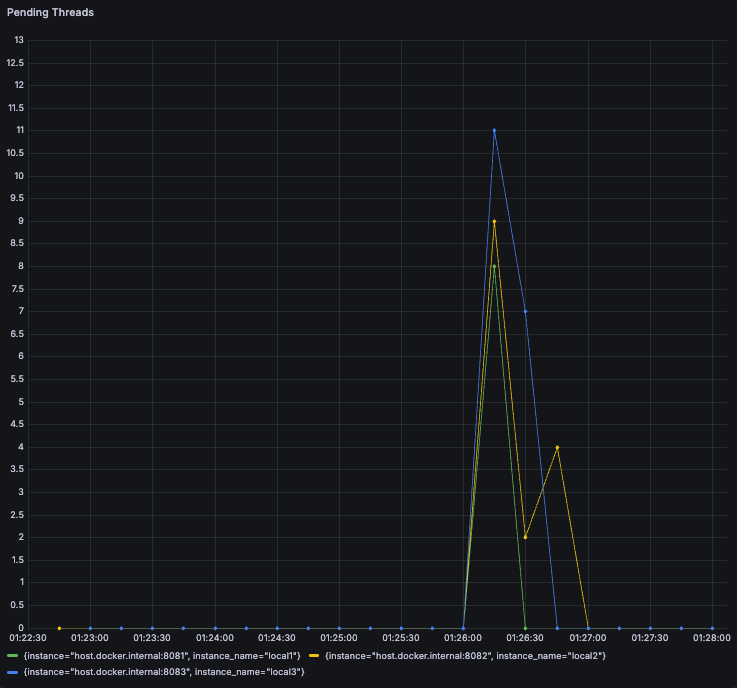Click the blue zero point at 01:28:00

(713, 628)
